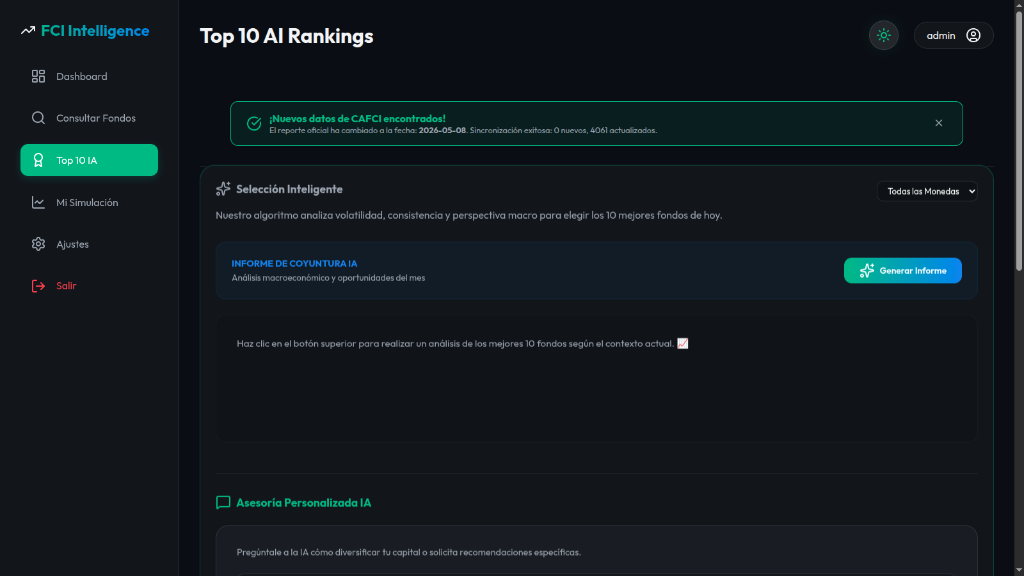The height and width of the screenshot is (576, 1024).
Task: Open Ajustes settings page
Action: point(89,244)
